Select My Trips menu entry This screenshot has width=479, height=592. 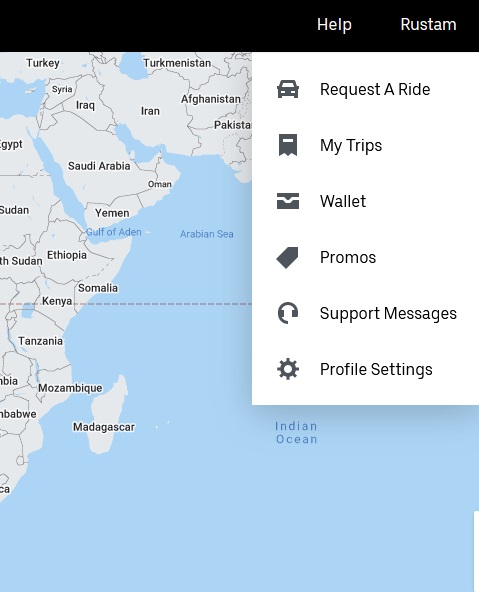pyautogui.click(x=351, y=146)
